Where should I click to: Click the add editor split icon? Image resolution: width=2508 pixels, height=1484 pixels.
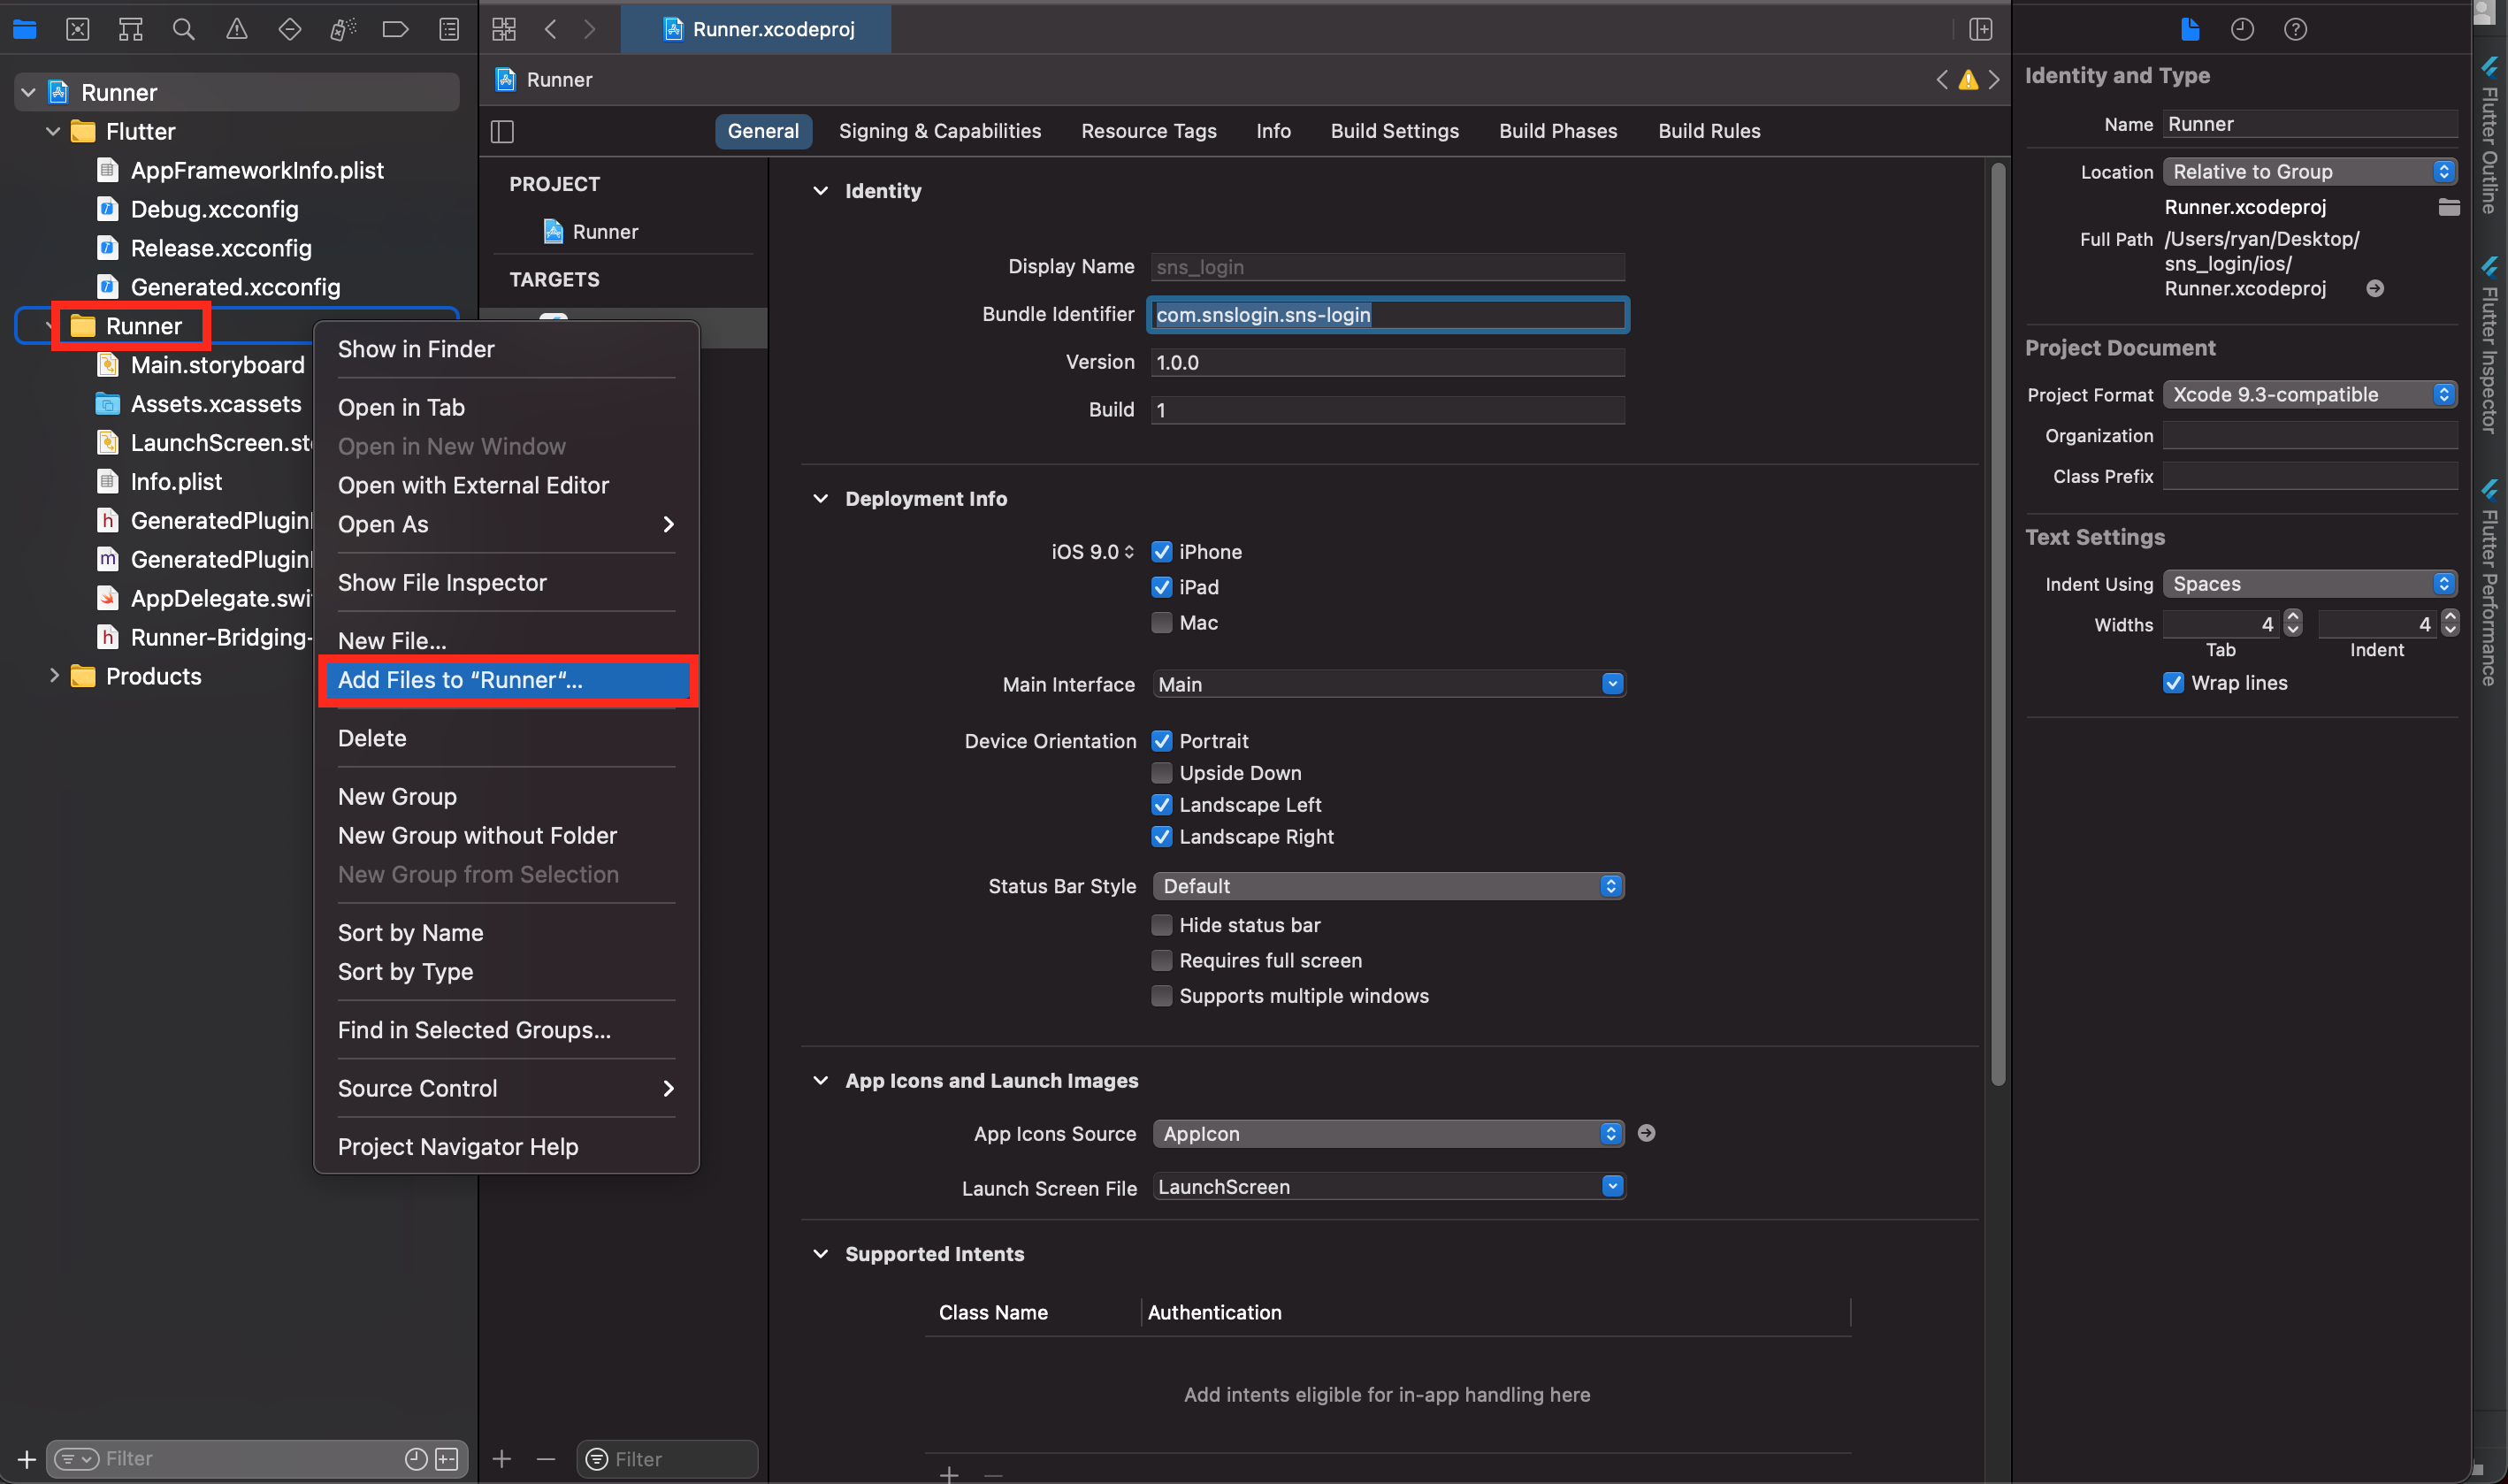(x=1981, y=29)
